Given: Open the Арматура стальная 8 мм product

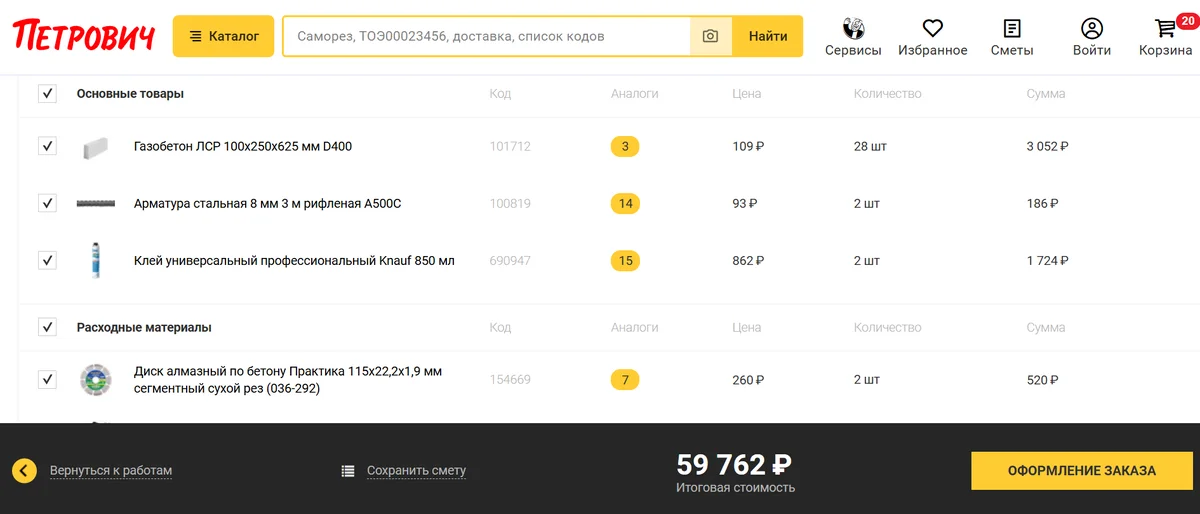Looking at the screenshot, I should click(x=267, y=204).
